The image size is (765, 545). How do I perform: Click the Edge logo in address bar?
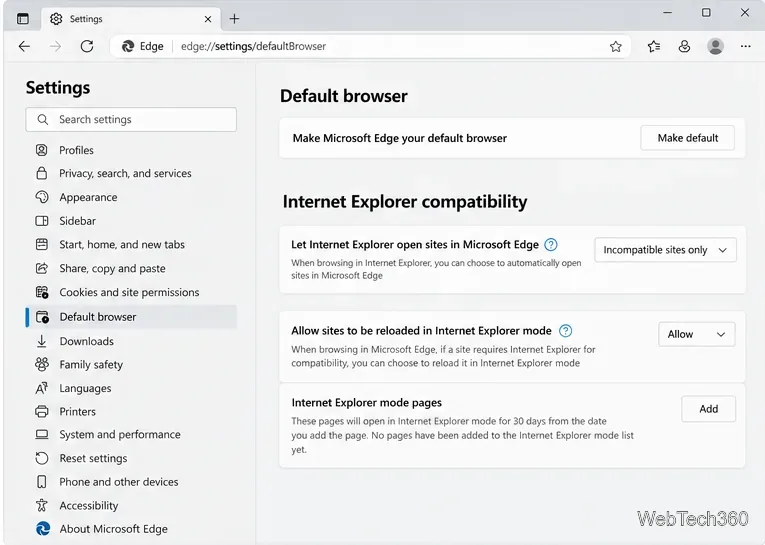coord(128,46)
